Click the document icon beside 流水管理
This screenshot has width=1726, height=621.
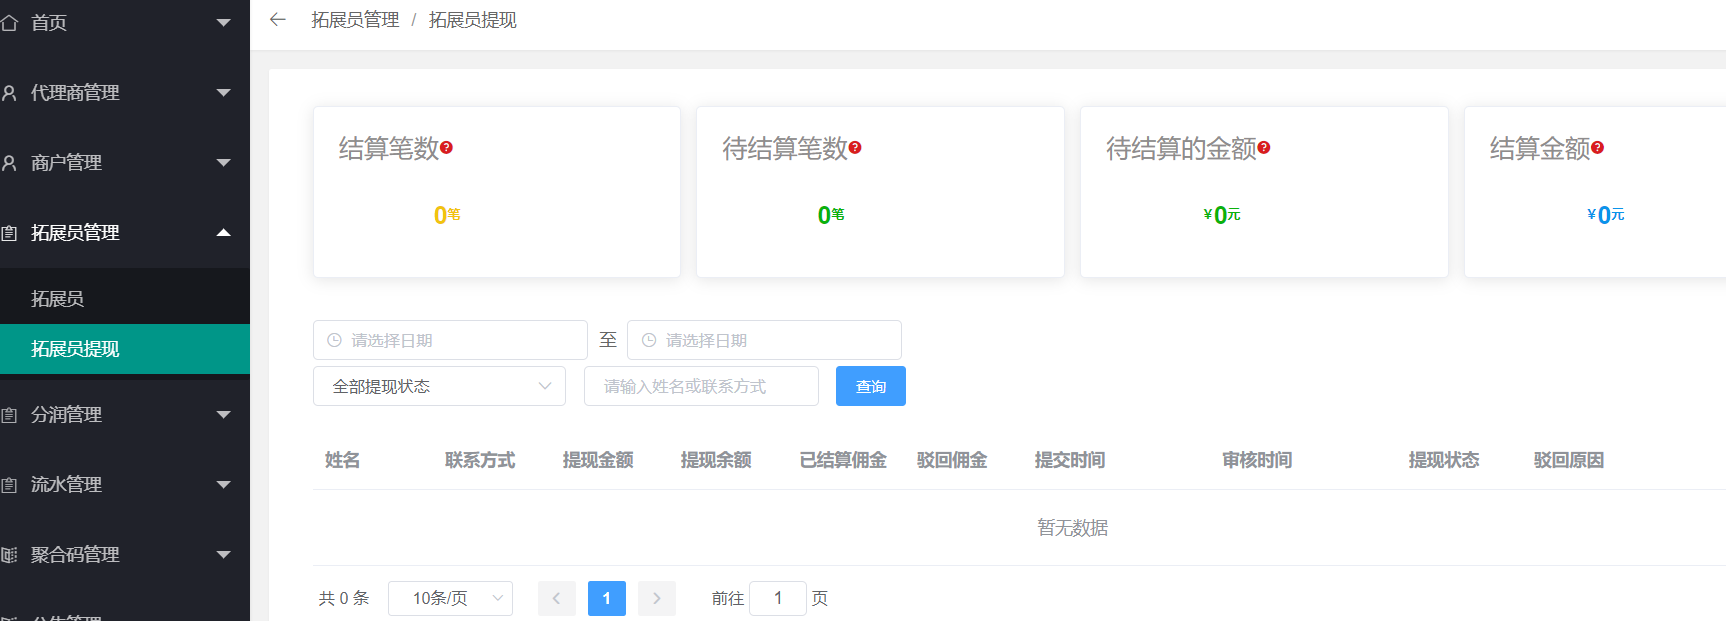point(9,484)
